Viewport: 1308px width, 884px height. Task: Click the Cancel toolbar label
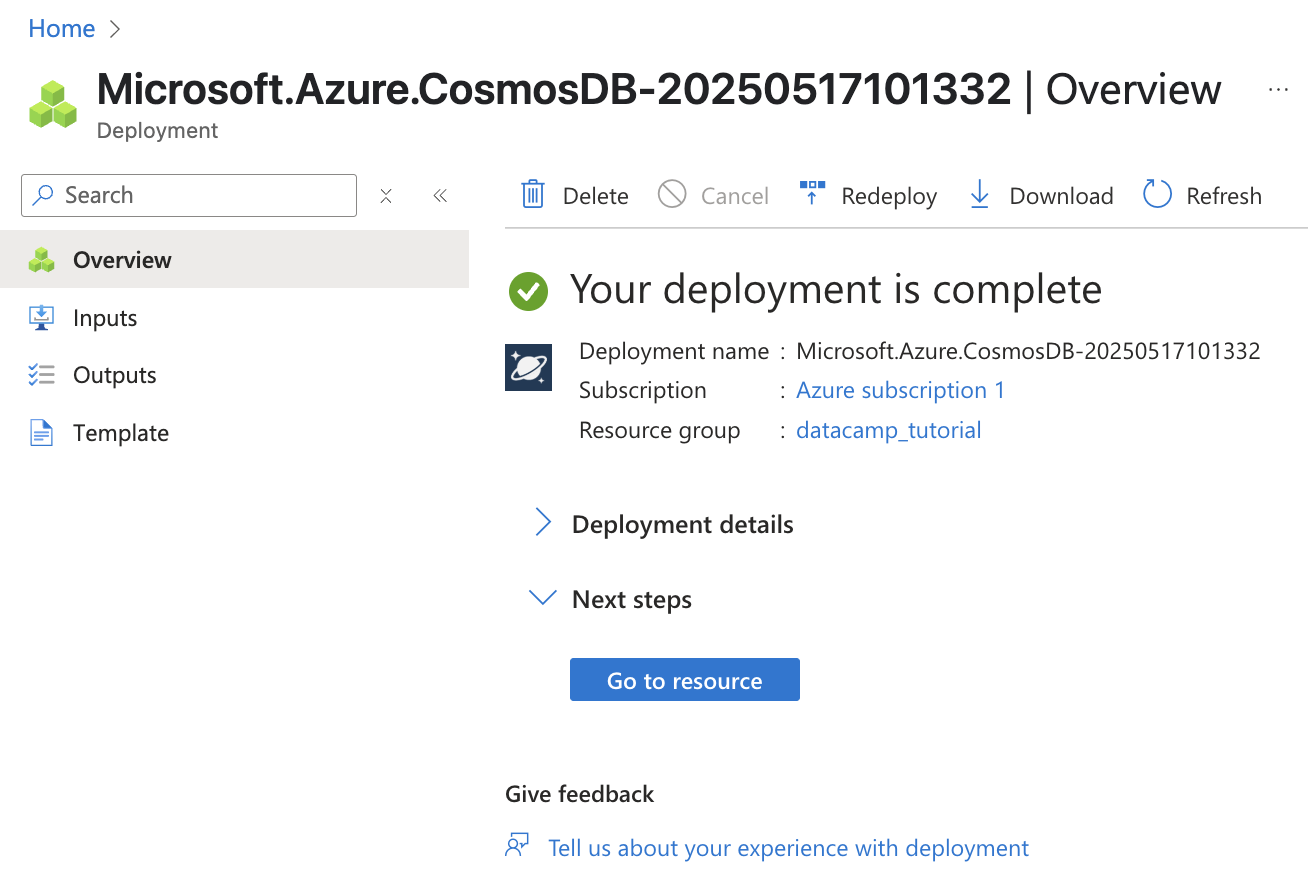point(735,196)
